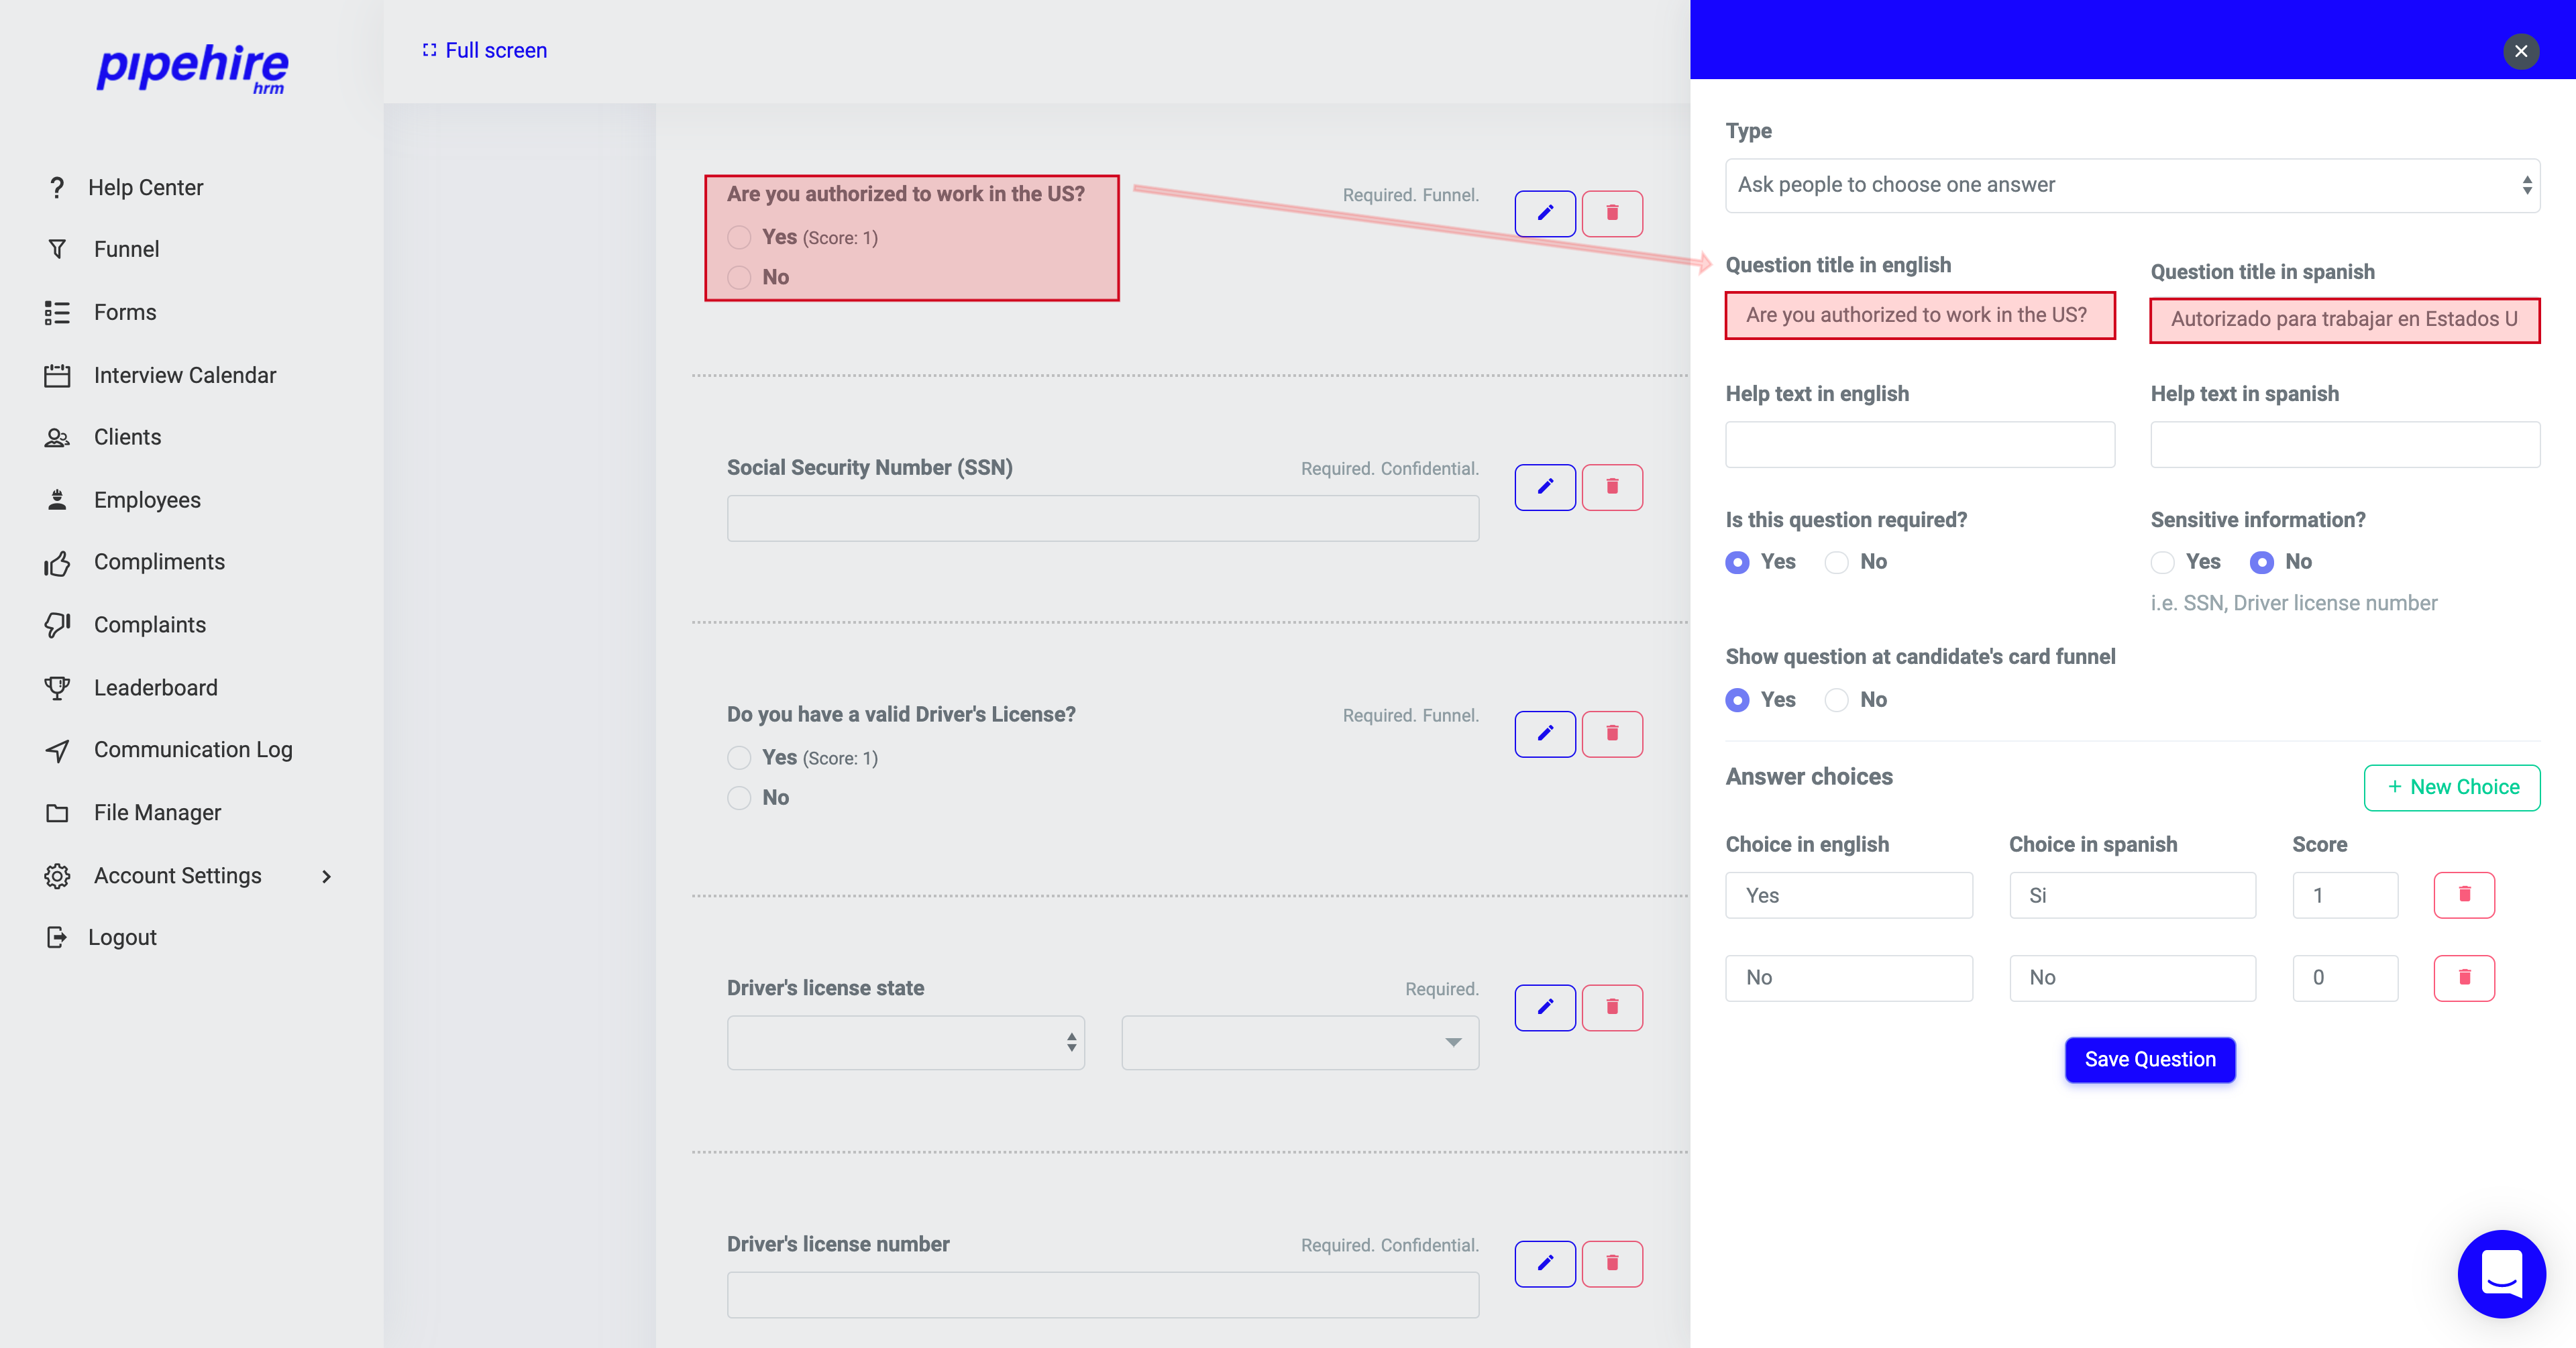Mark the question as sensitive information
The image size is (2576, 1348).
(x=2163, y=562)
